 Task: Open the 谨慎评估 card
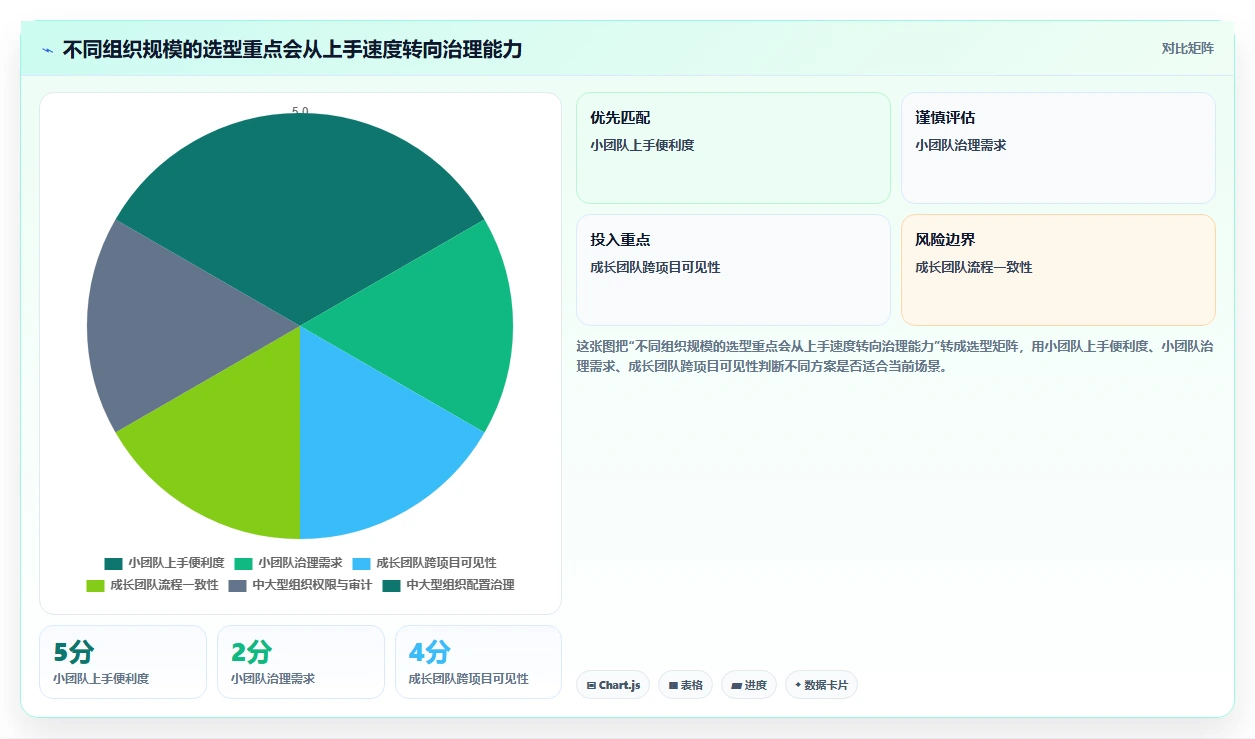1058,148
